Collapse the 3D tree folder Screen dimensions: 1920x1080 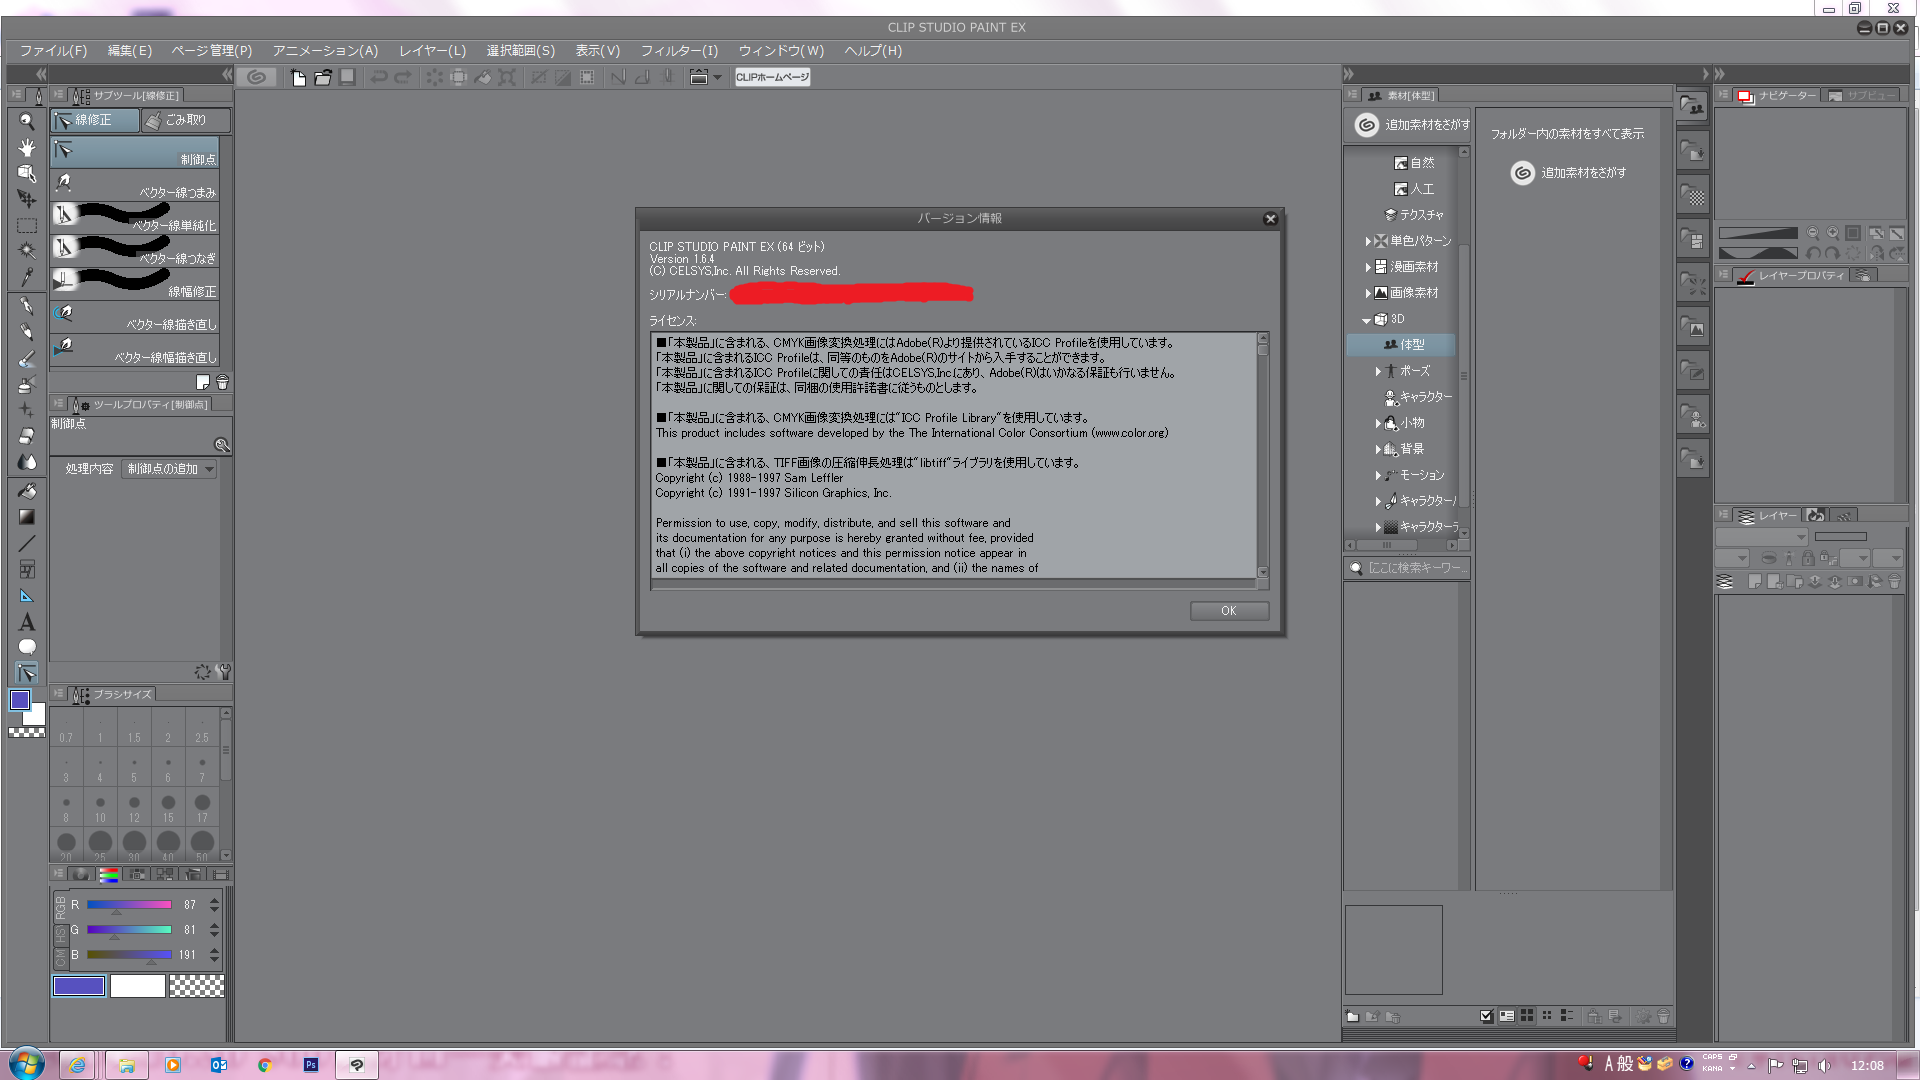pyautogui.click(x=1367, y=320)
